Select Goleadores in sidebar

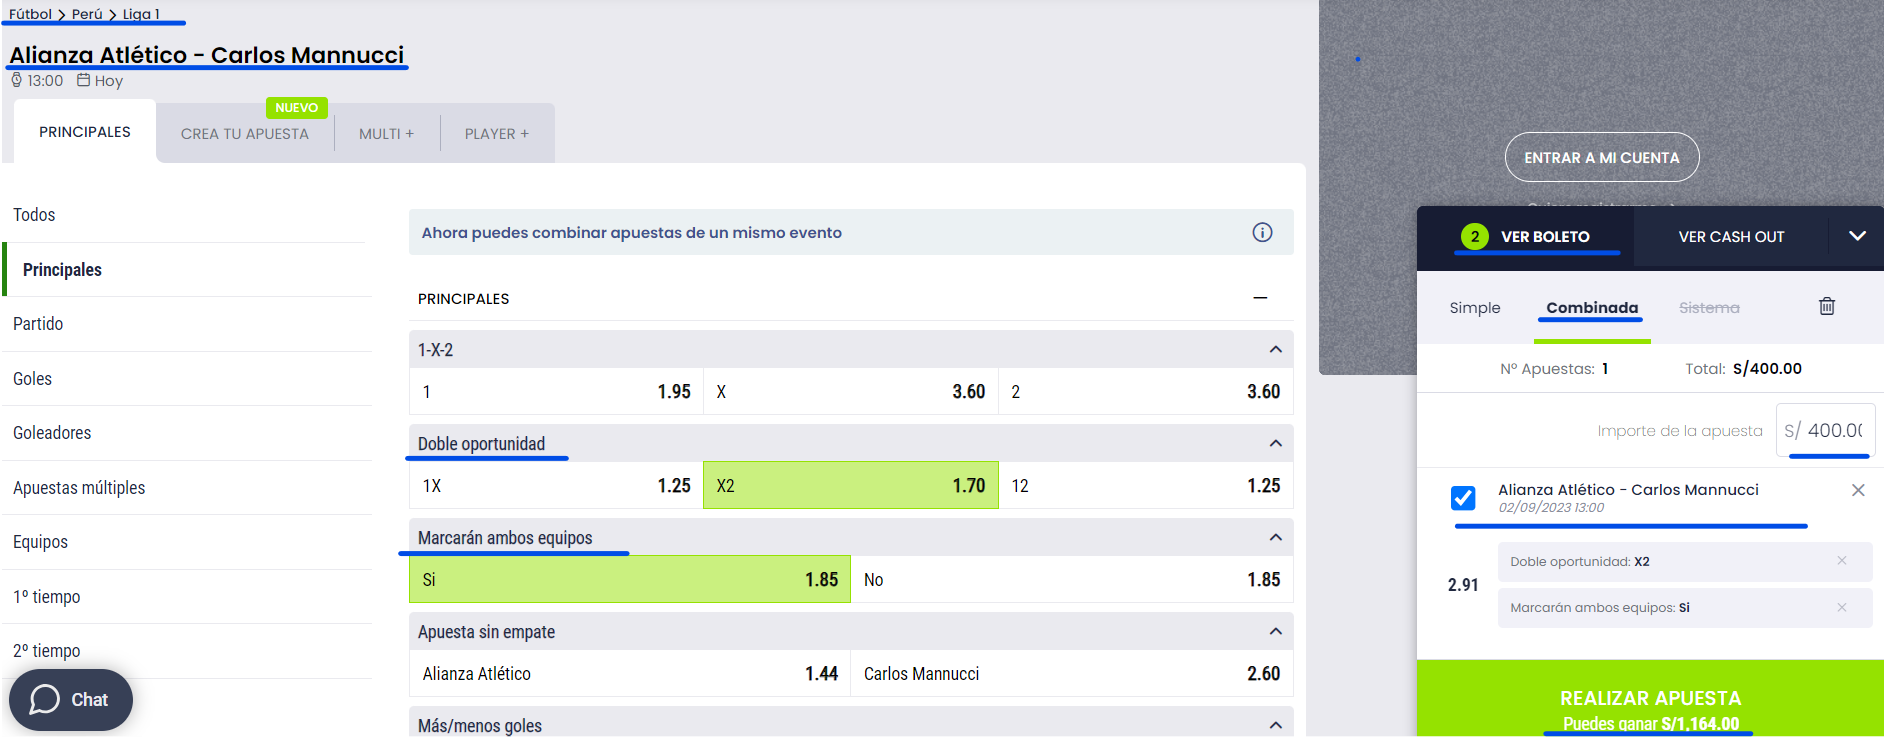(52, 433)
